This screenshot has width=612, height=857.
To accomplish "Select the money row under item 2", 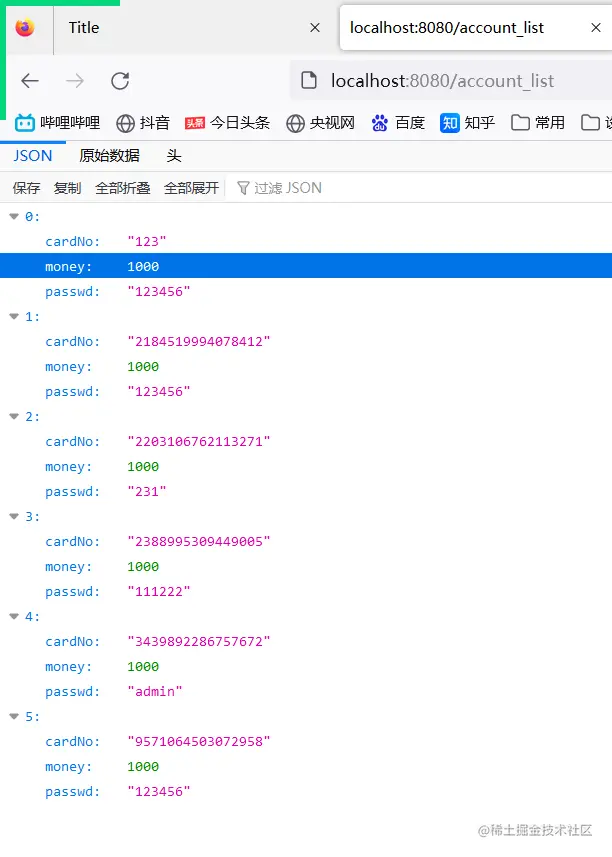I will 306,466.
